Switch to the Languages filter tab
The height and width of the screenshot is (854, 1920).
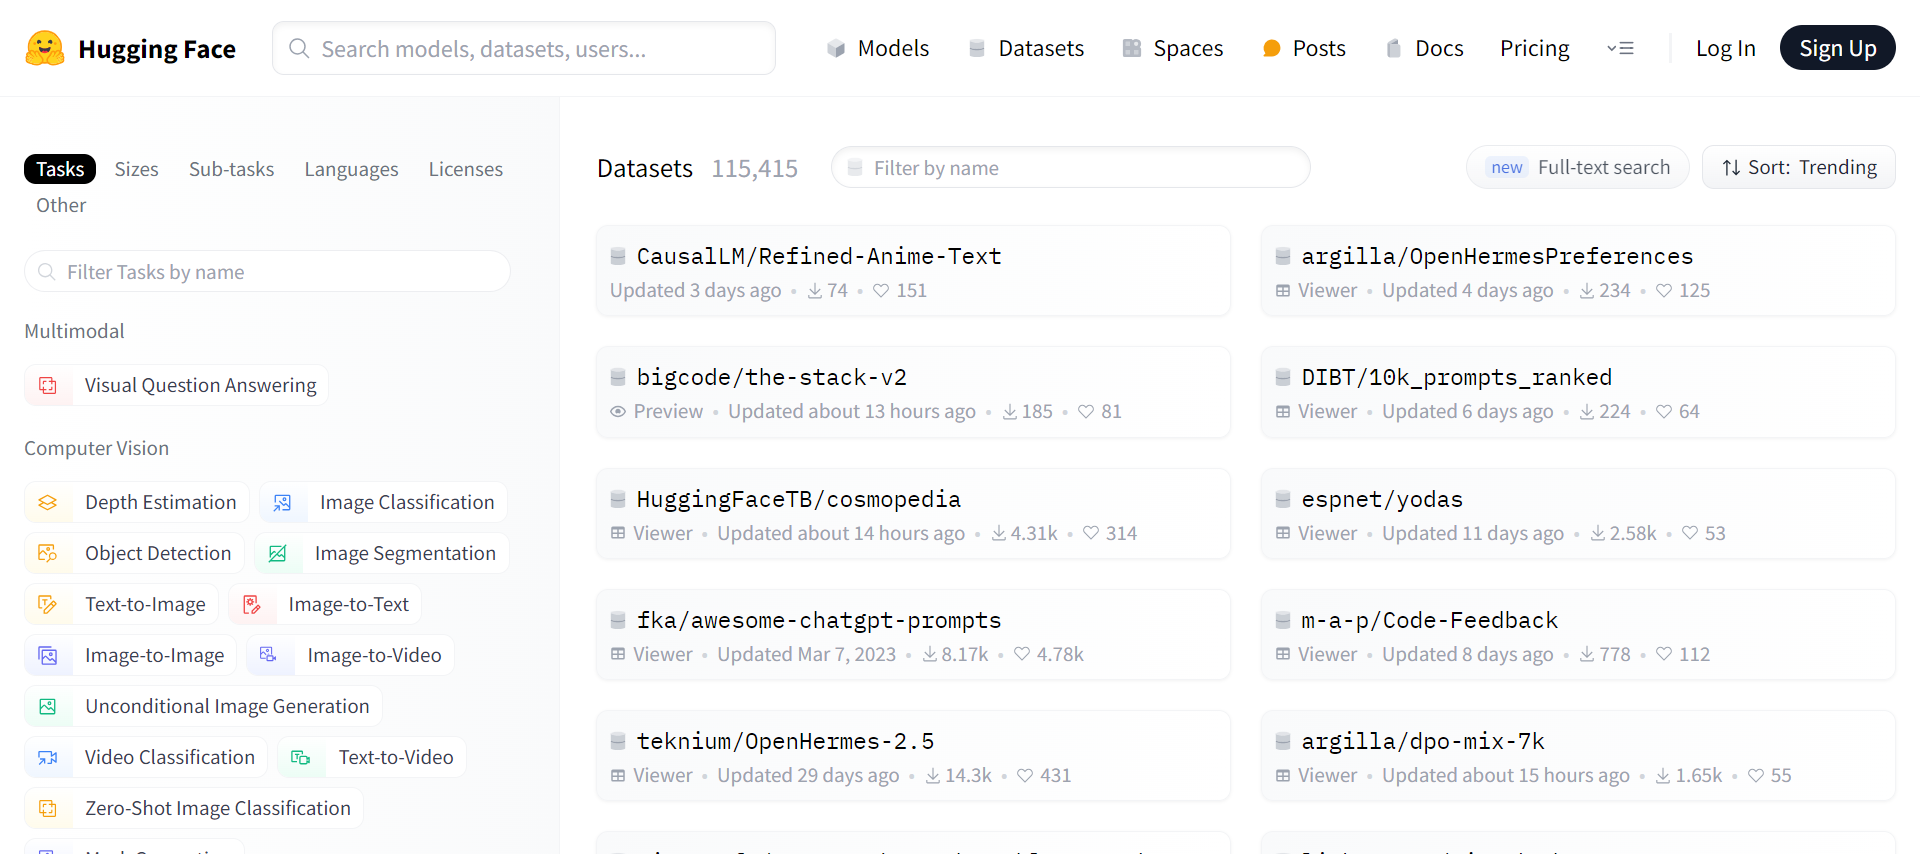[351, 169]
